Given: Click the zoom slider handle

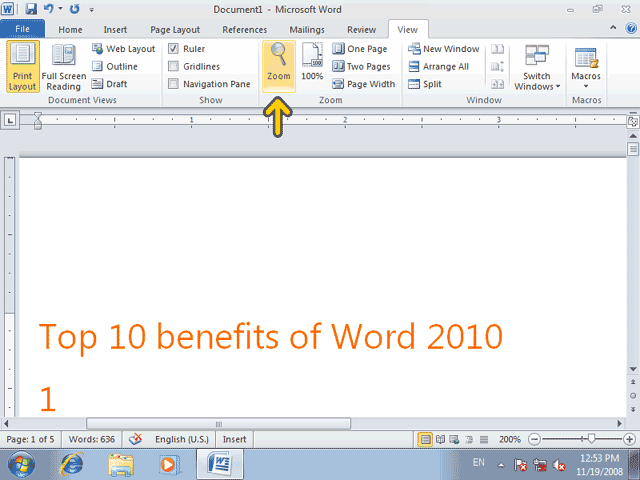Looking at the screenshot, I should click(591, 439).
